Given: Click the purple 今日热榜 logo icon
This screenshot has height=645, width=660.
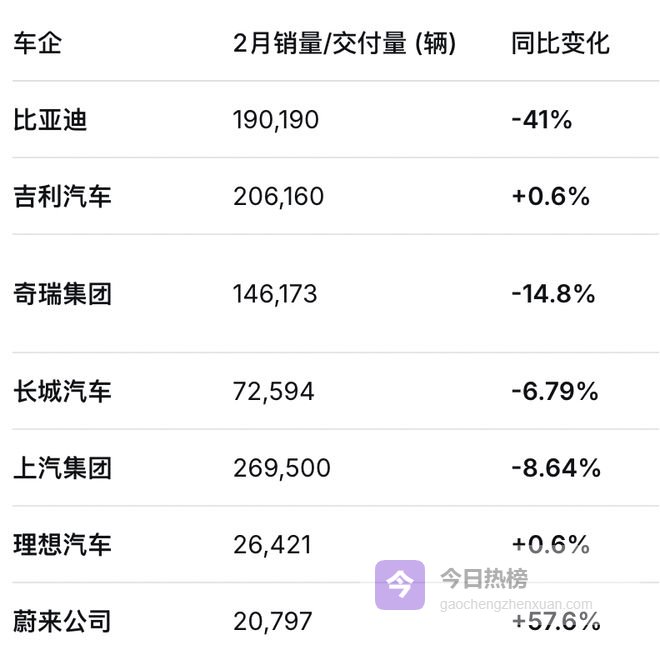Looking at the screenshot, I should pos(399,585).
